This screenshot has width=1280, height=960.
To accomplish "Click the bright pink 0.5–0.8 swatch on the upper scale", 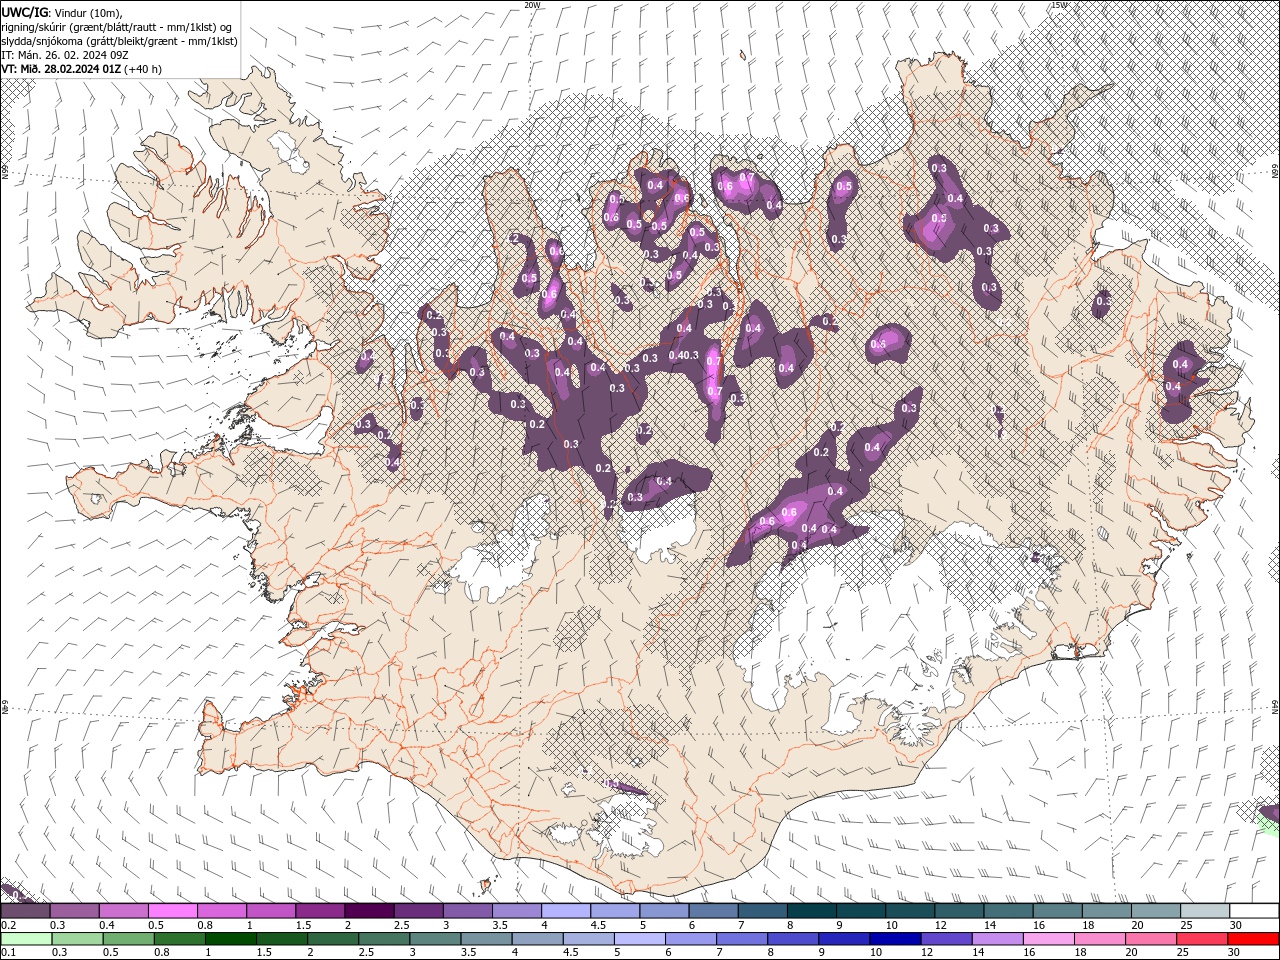I will pos(174,911).
